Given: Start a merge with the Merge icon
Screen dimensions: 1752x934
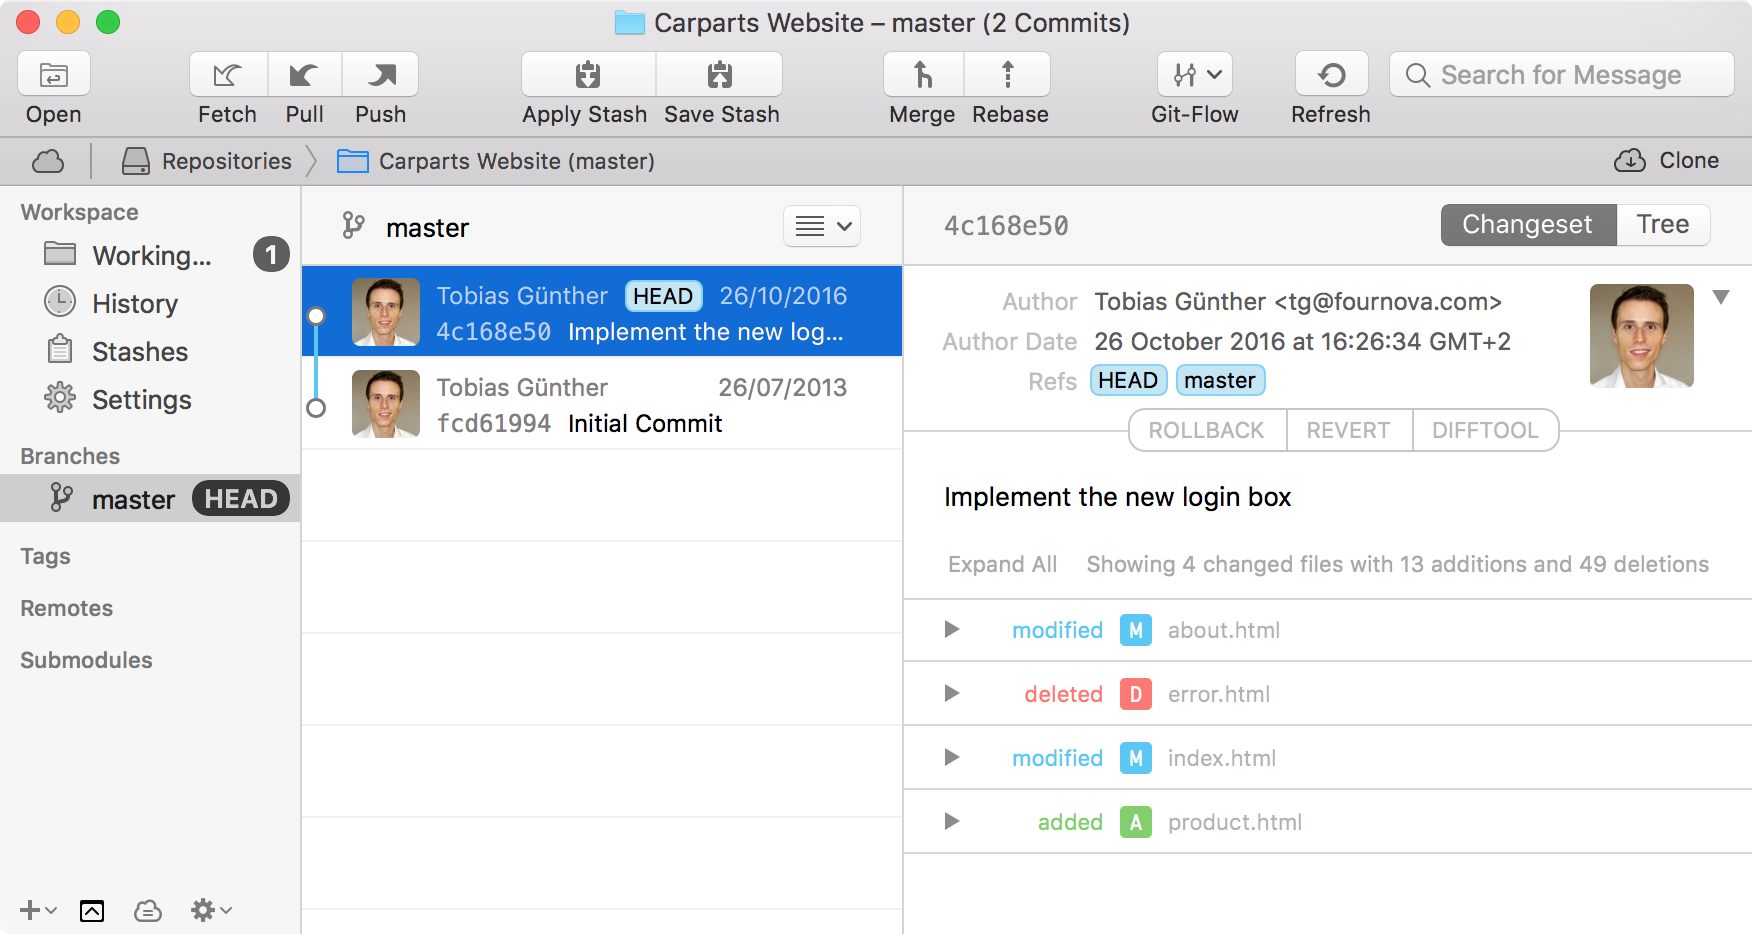Looking at the screenshot, I should click(x=923, y=75).
